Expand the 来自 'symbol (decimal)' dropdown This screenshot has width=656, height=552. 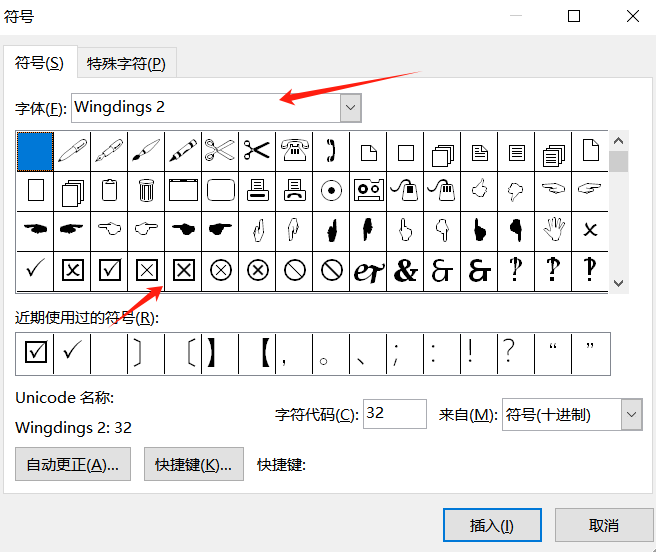(631, 414)
